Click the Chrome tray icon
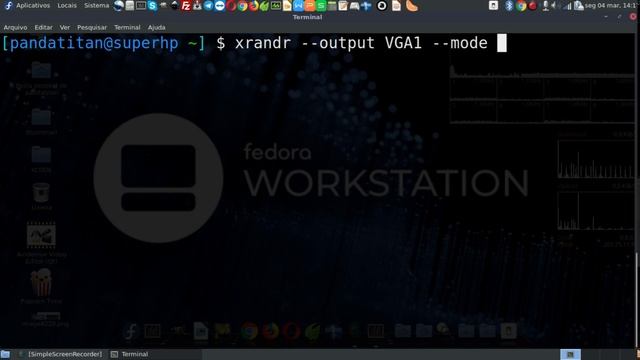This screenshot has height=360, width=640. (x=521, y=6)
